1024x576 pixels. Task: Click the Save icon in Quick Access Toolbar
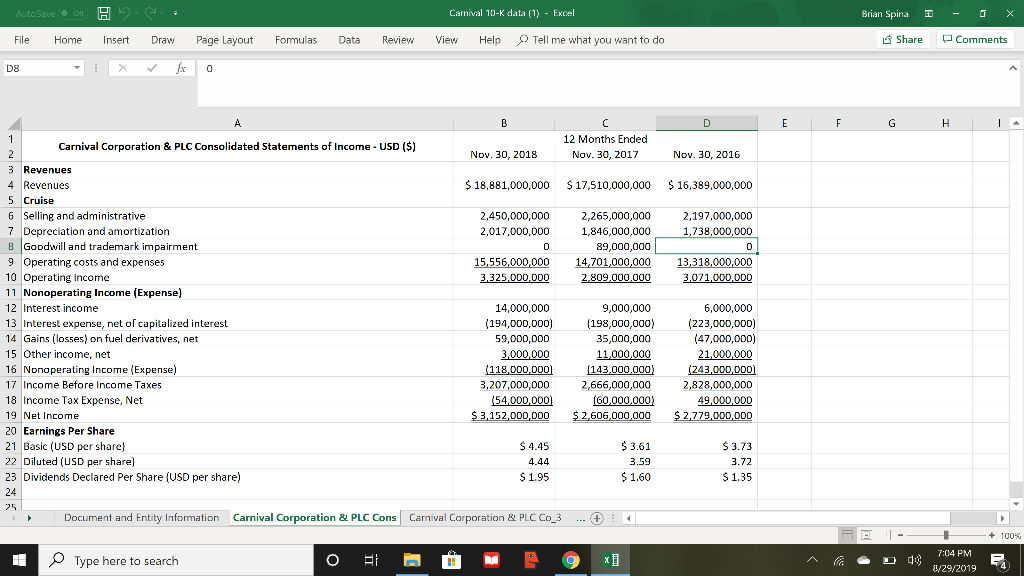[104, 13]
